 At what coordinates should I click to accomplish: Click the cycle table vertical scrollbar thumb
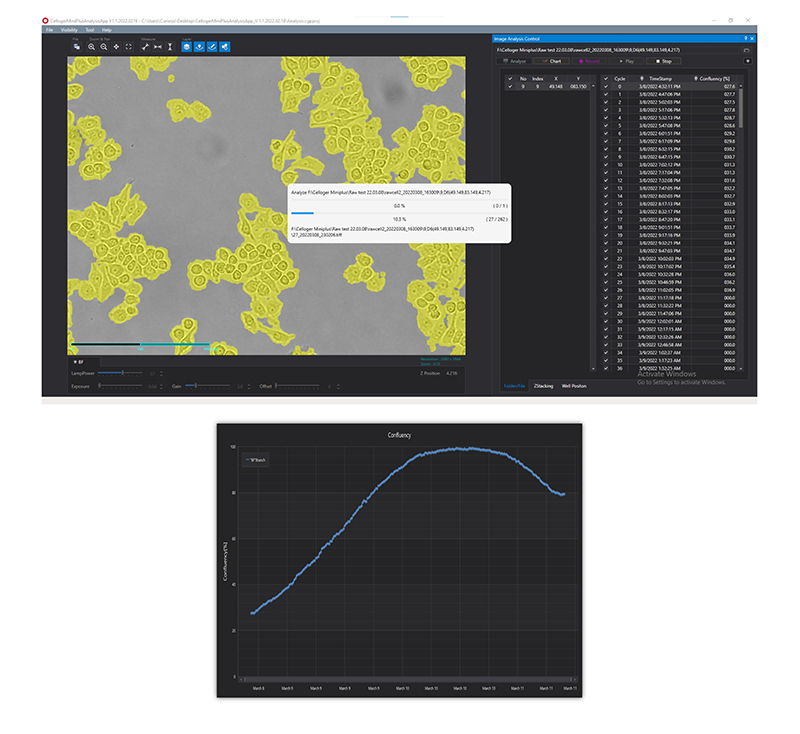[741, 107]
